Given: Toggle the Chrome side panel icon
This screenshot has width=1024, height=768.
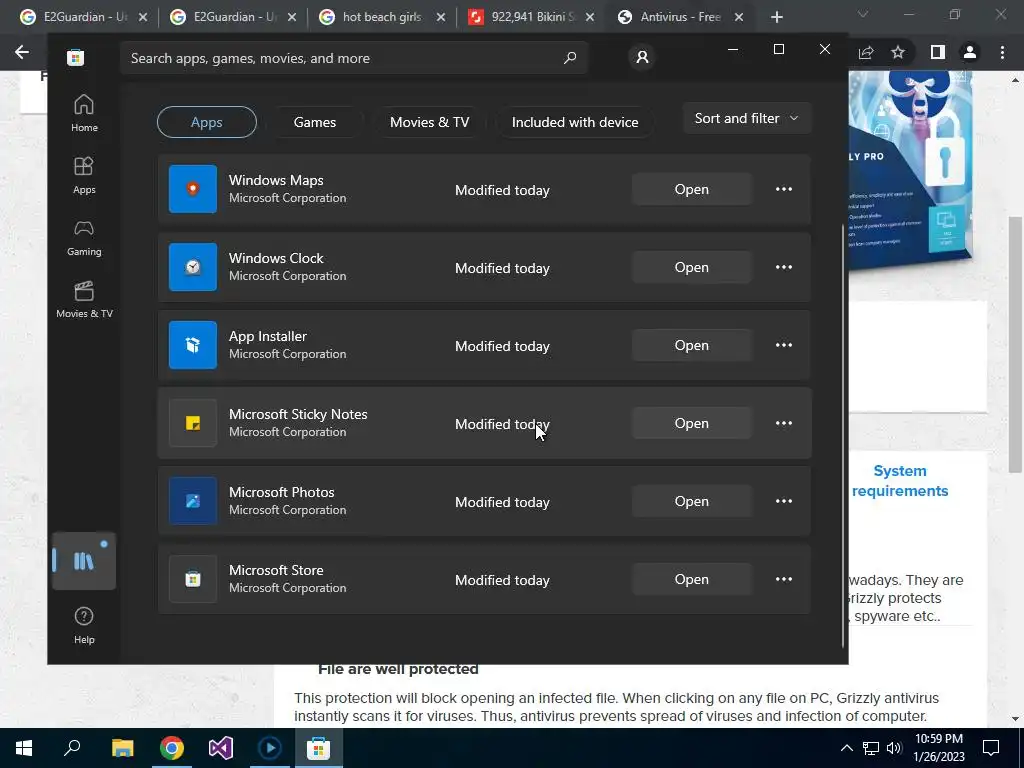Looking at the screenshot, I should coord(938,52).
